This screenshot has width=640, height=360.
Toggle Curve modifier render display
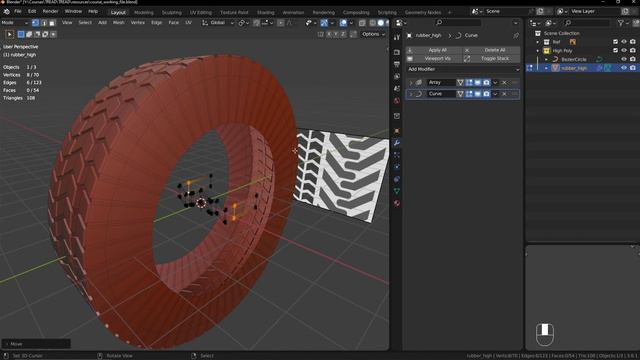486,94
